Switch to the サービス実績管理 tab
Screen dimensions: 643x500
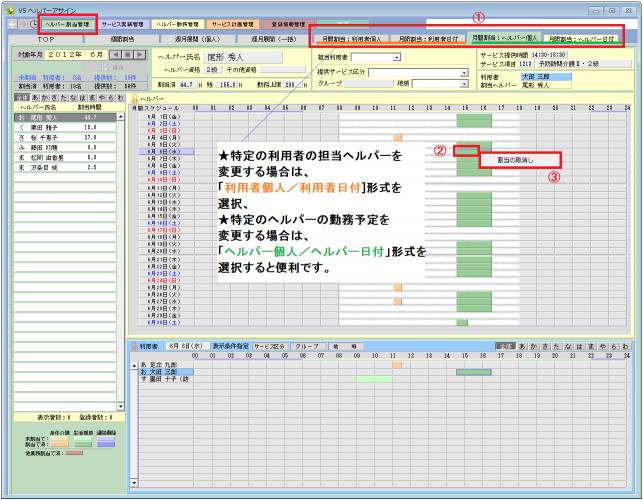pyautogui.click(x=122, y=22)
